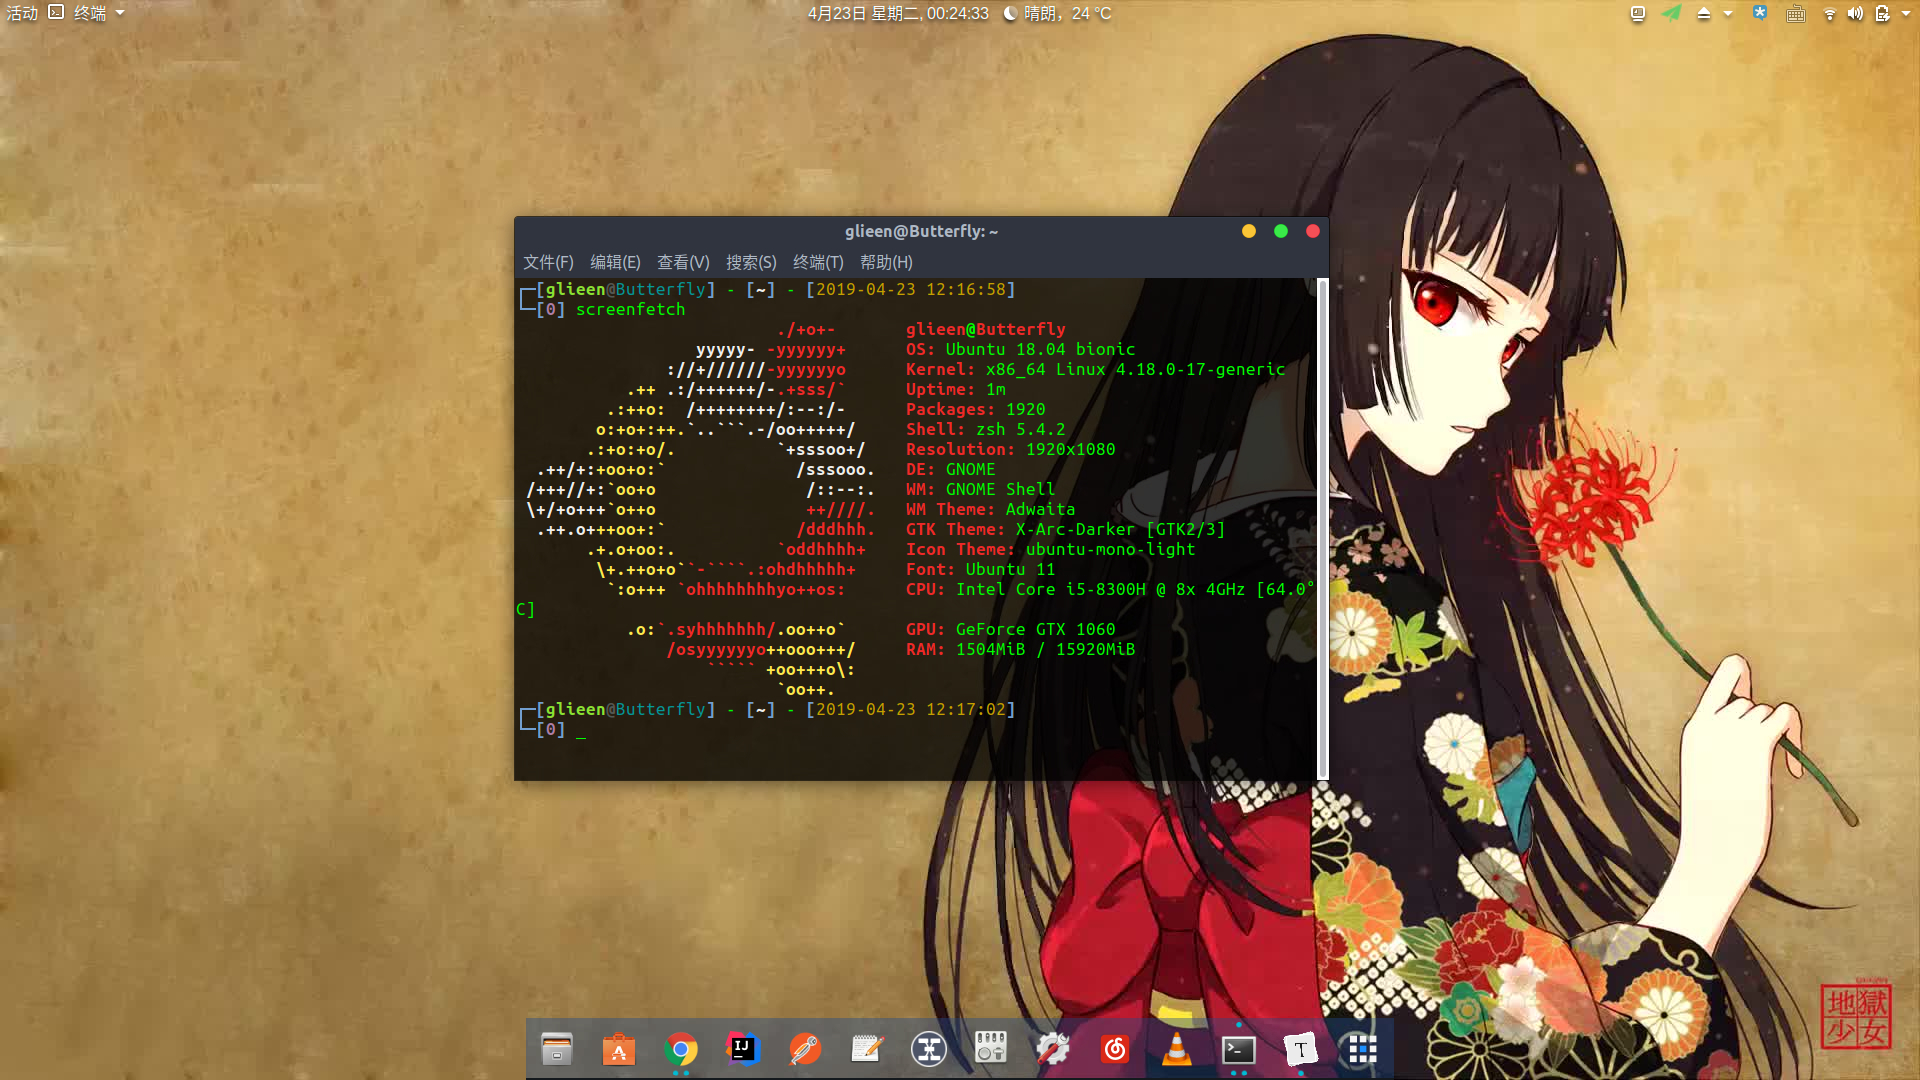This screenshot has height=1080, width=1920.
Task: Click the volume speaker indicator
Action: point(1855,13)
